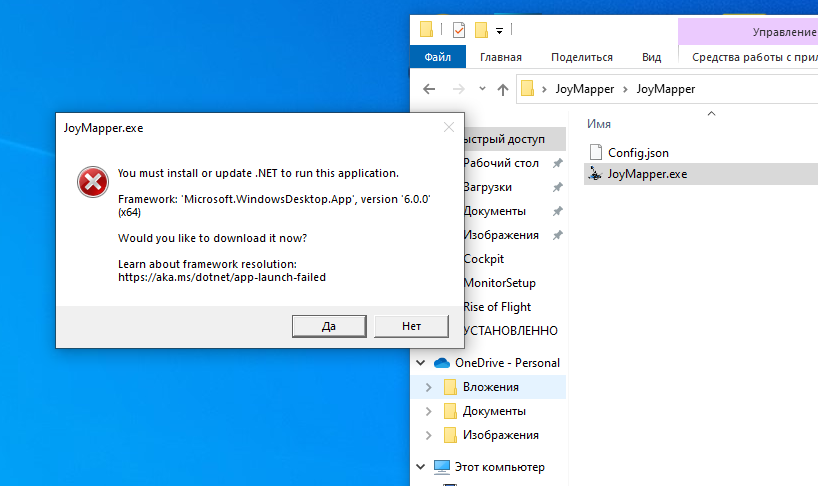This screenshot has height=486, width=818.
Task: Click pin icon next to Загрузки
Action: [x=557, y=187]
